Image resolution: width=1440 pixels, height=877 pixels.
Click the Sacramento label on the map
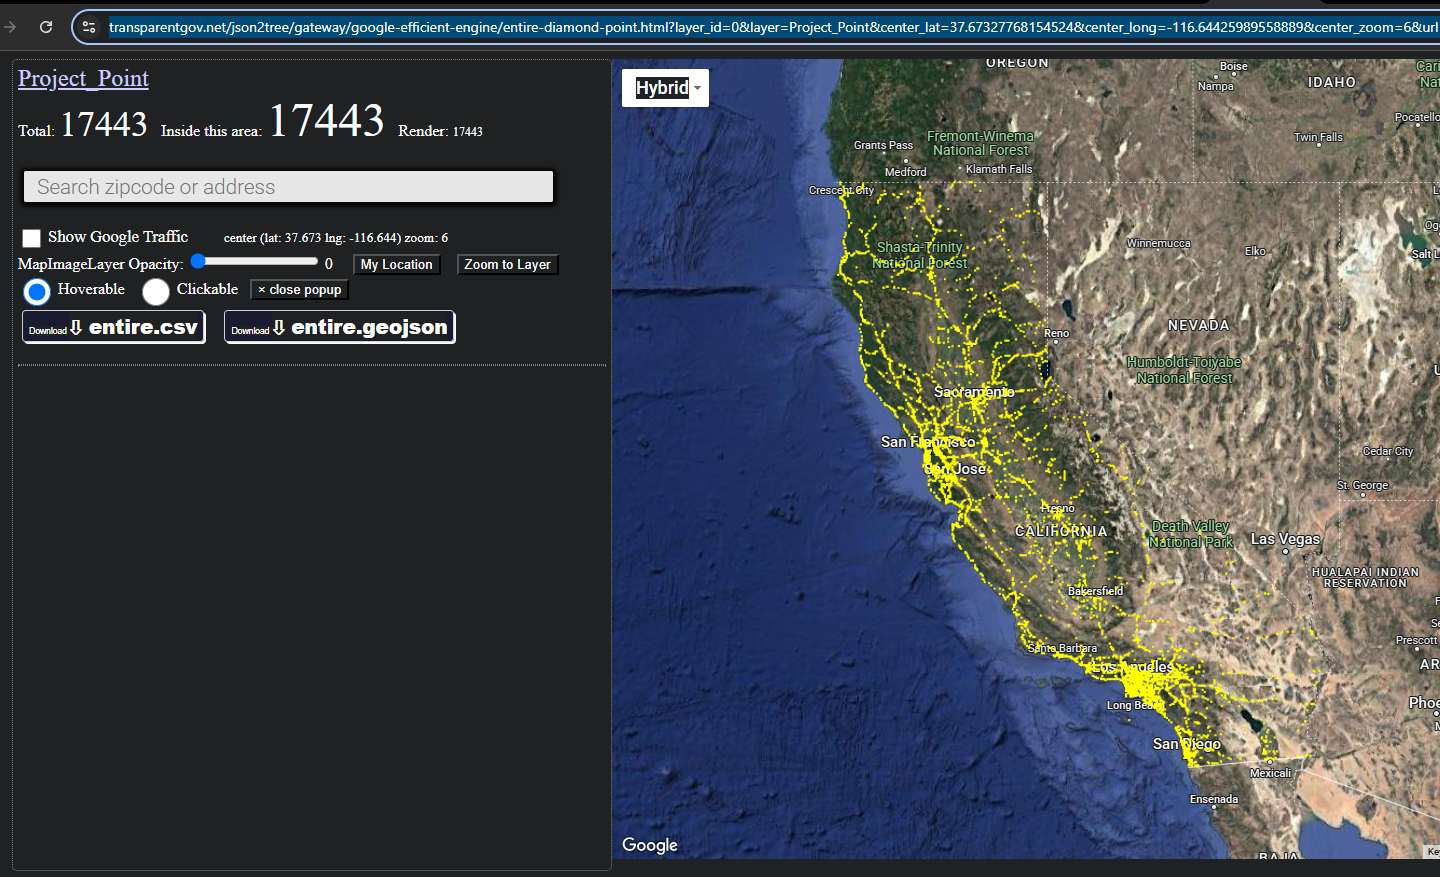pos(974,392)
